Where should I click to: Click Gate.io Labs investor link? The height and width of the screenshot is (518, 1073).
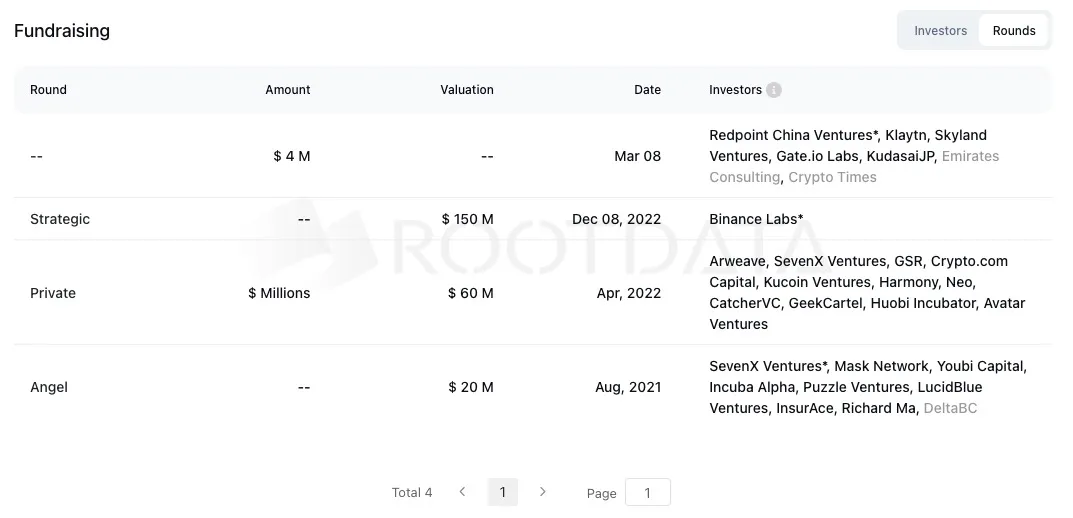(817, 156)
